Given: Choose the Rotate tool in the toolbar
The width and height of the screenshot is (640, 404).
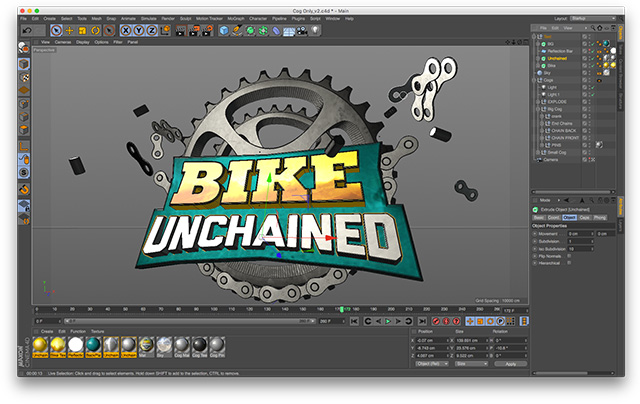Looking at the screenshot, I should tap(95, 30).
